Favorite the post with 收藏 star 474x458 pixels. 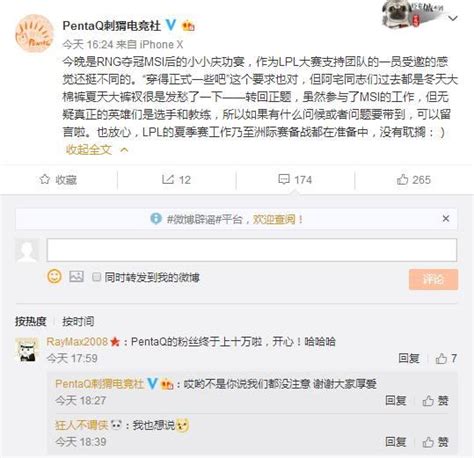(58, 180)
